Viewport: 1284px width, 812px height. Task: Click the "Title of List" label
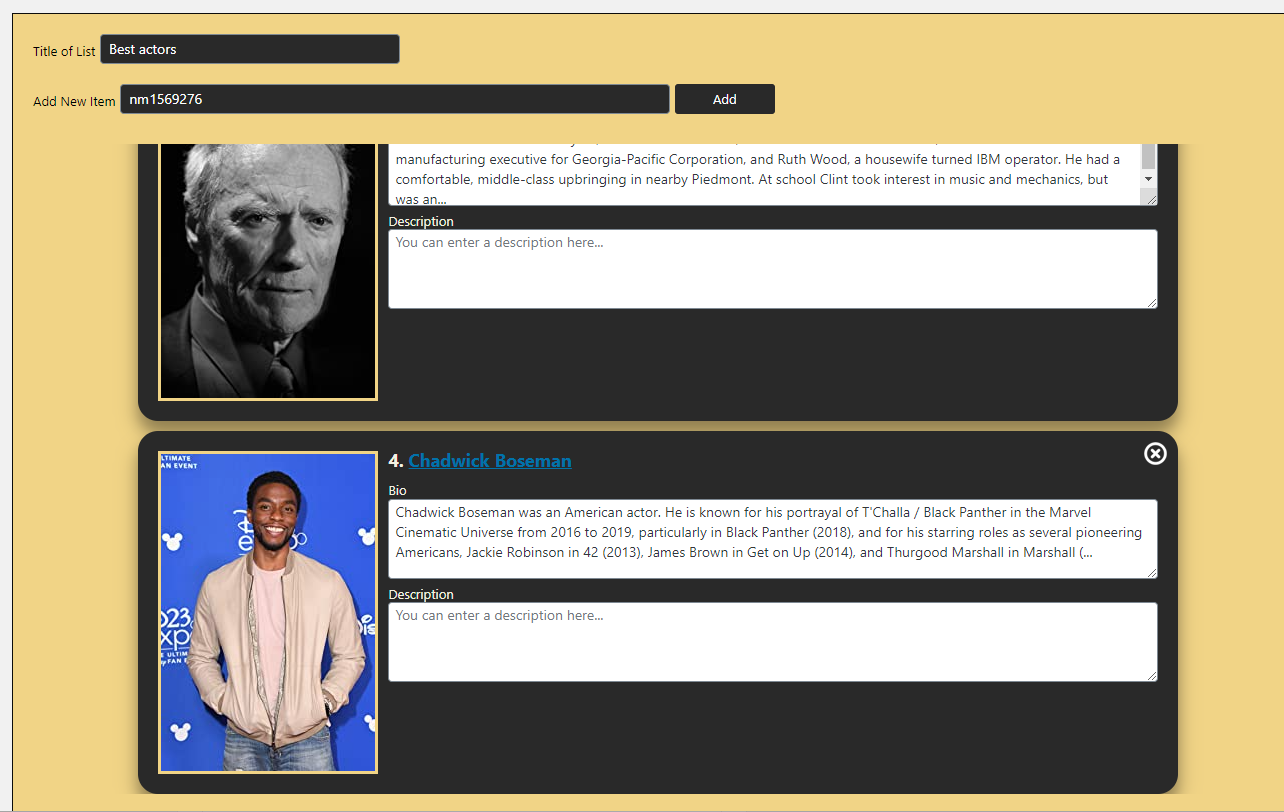click(x=64, y=51)
